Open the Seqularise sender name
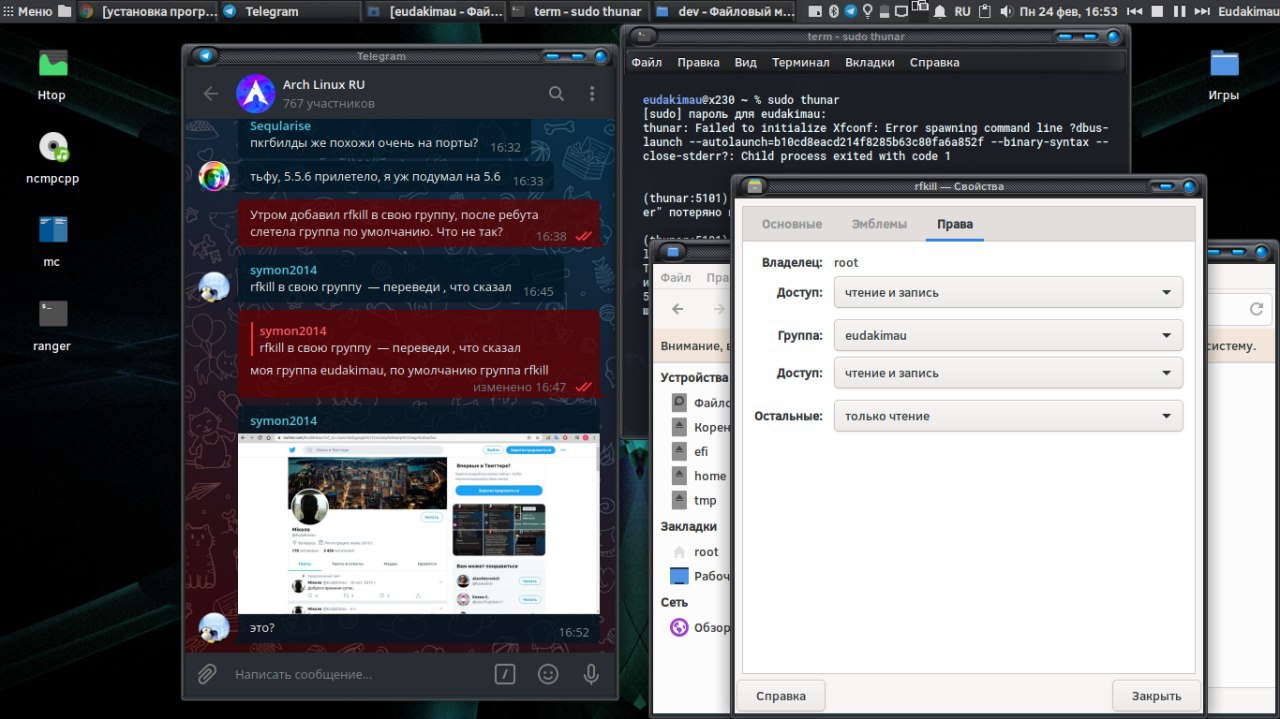This screenshot has height=719, width=1280. click(280, 126)
